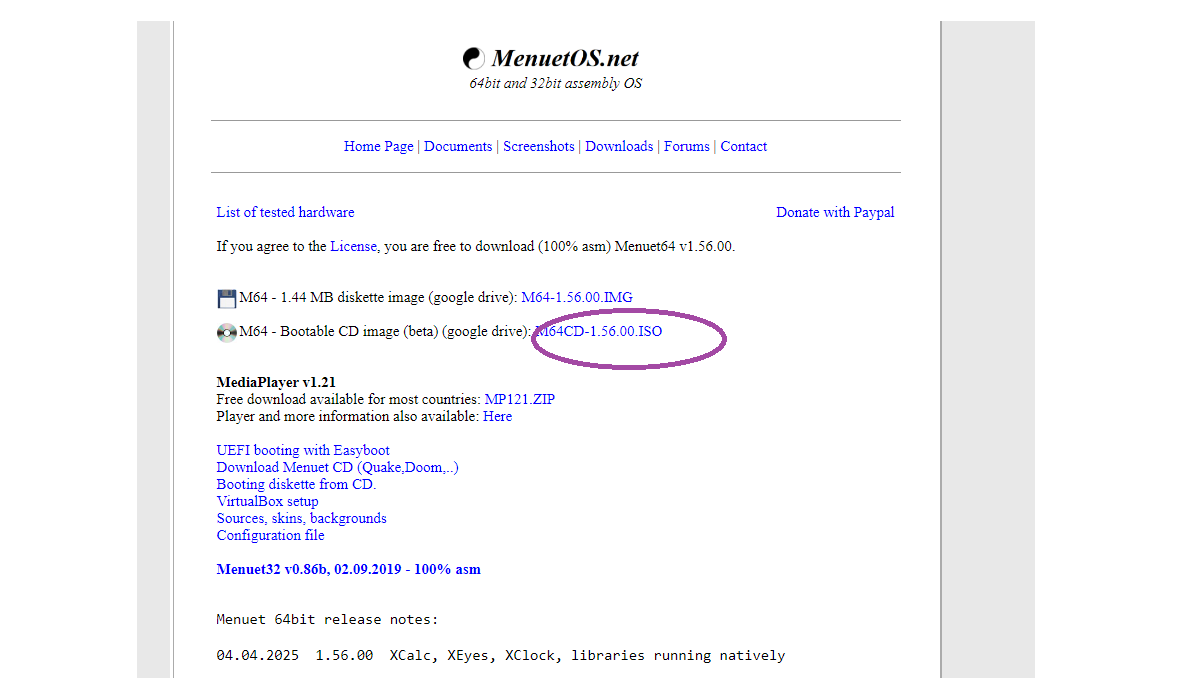This screenshot has height=700, width=1200.
Task: Read the License link
Action: (x=354, y=246)
